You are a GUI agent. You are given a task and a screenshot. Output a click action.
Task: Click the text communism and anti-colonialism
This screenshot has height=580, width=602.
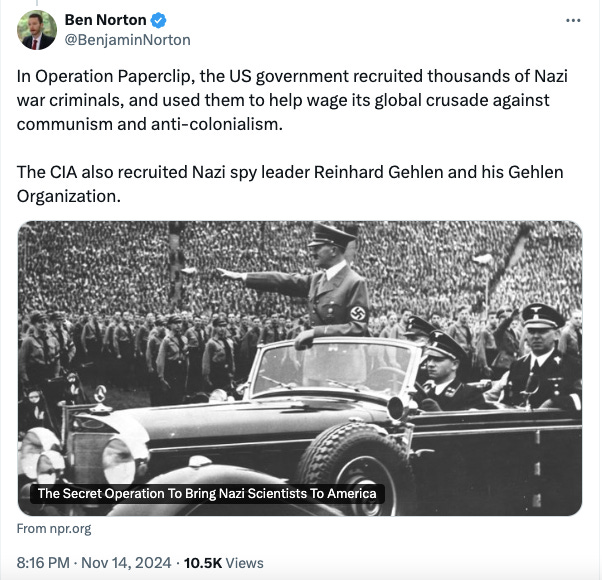(x=148, y=124)
